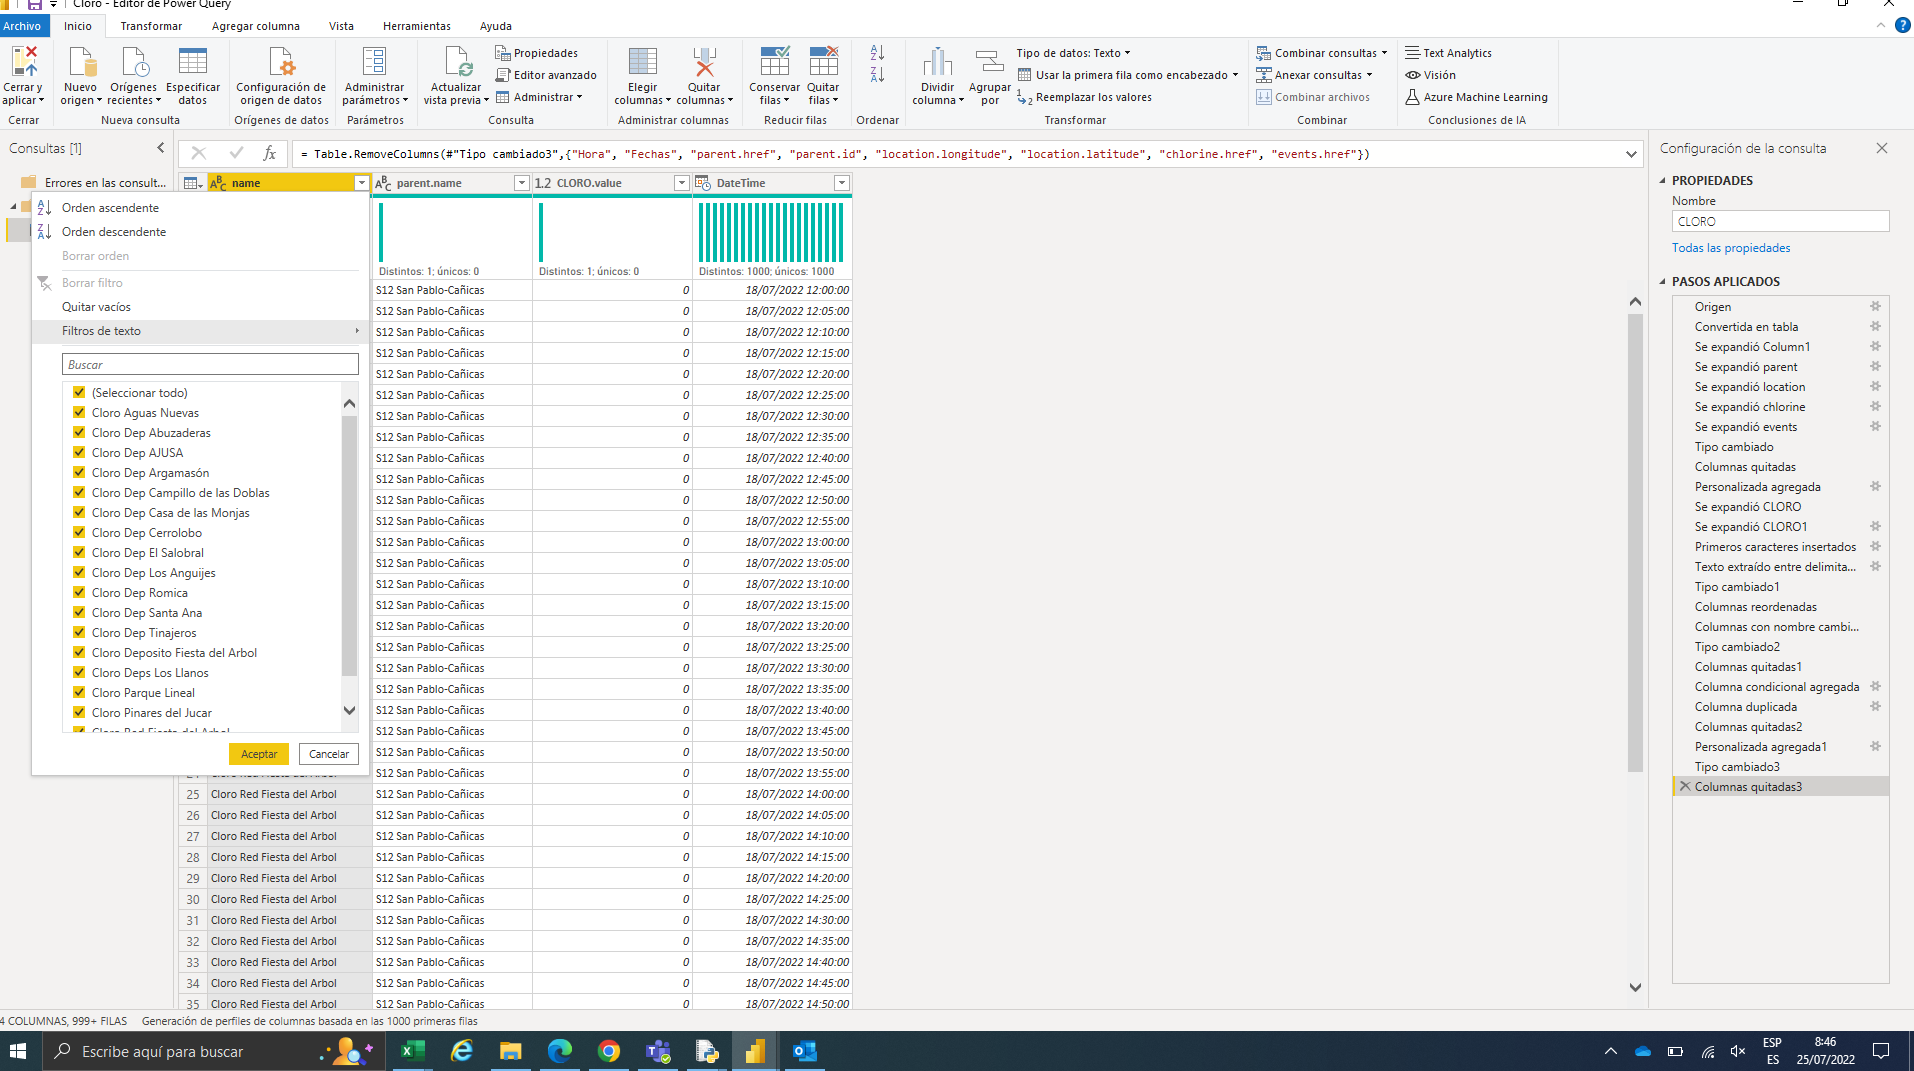Click the Conservar filas icon
The width and height of the screenshot is (1914, 1071).
pos(774,62)
